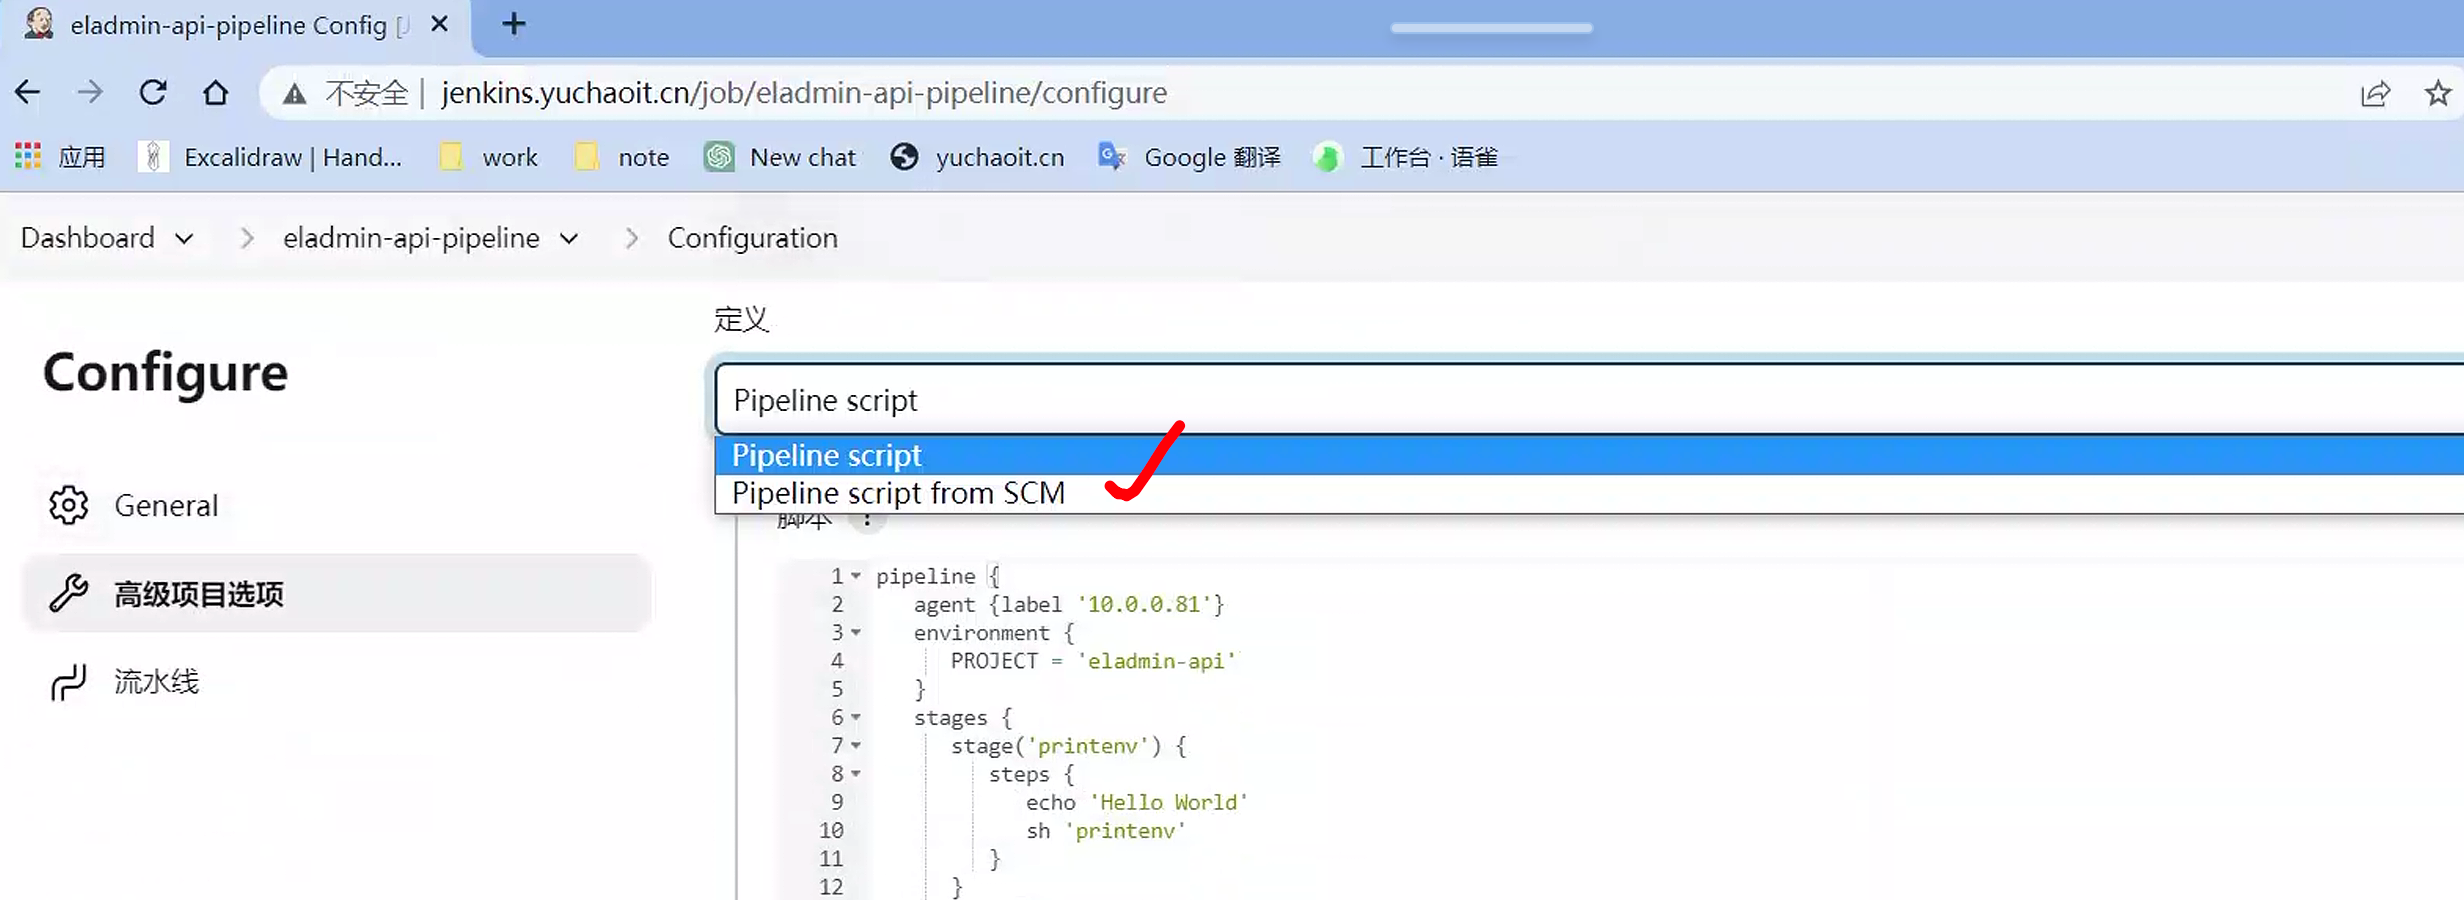
Task: Choose 'Pipeline script from SCM' option
Action: pyautogui.click(x=898, y=494)
